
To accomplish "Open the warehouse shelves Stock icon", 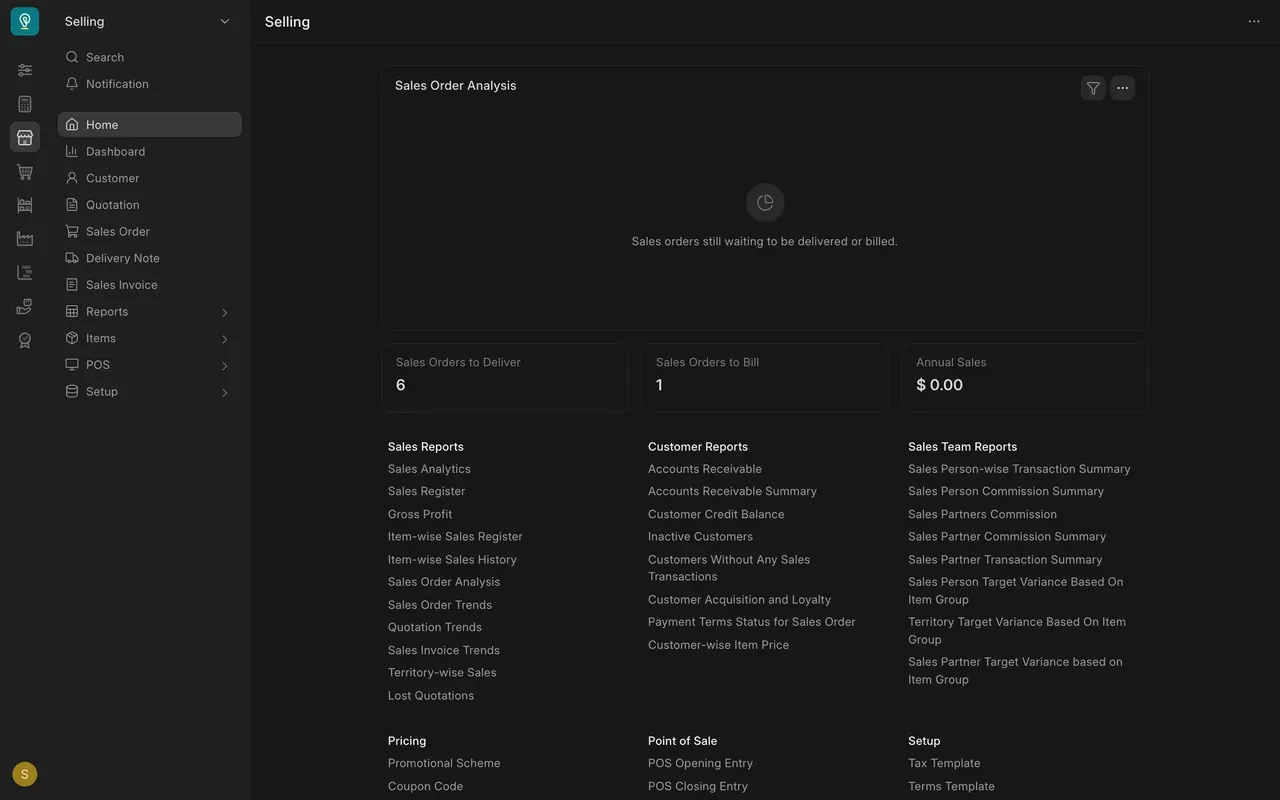I will pos(25,205).
